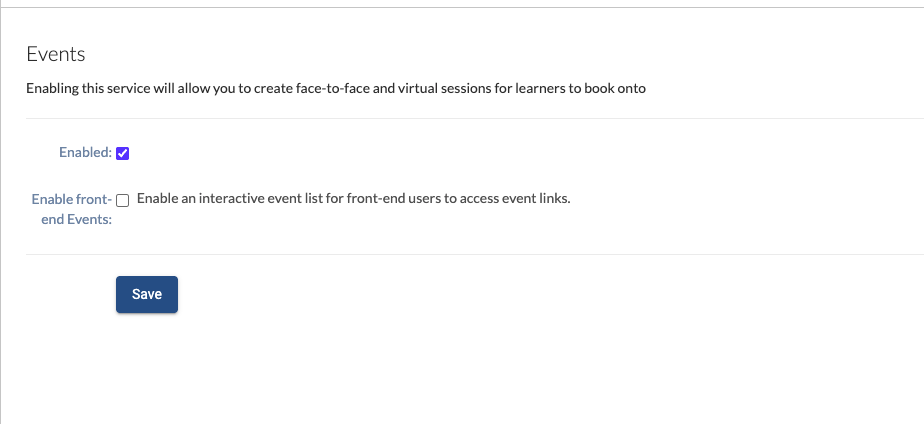Select the word 'Events' in the title

56,54
